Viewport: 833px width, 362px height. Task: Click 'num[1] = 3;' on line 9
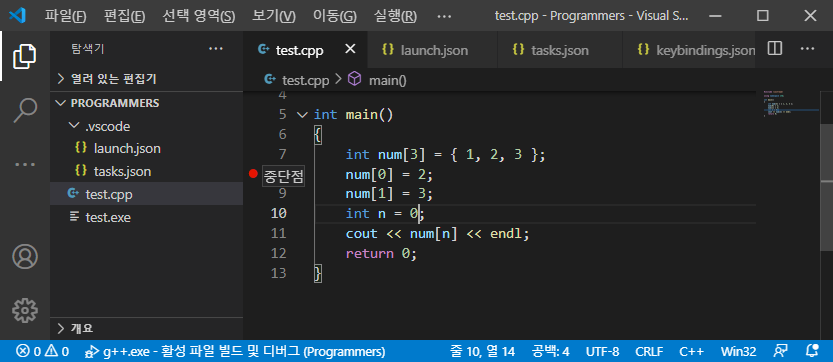389,193
